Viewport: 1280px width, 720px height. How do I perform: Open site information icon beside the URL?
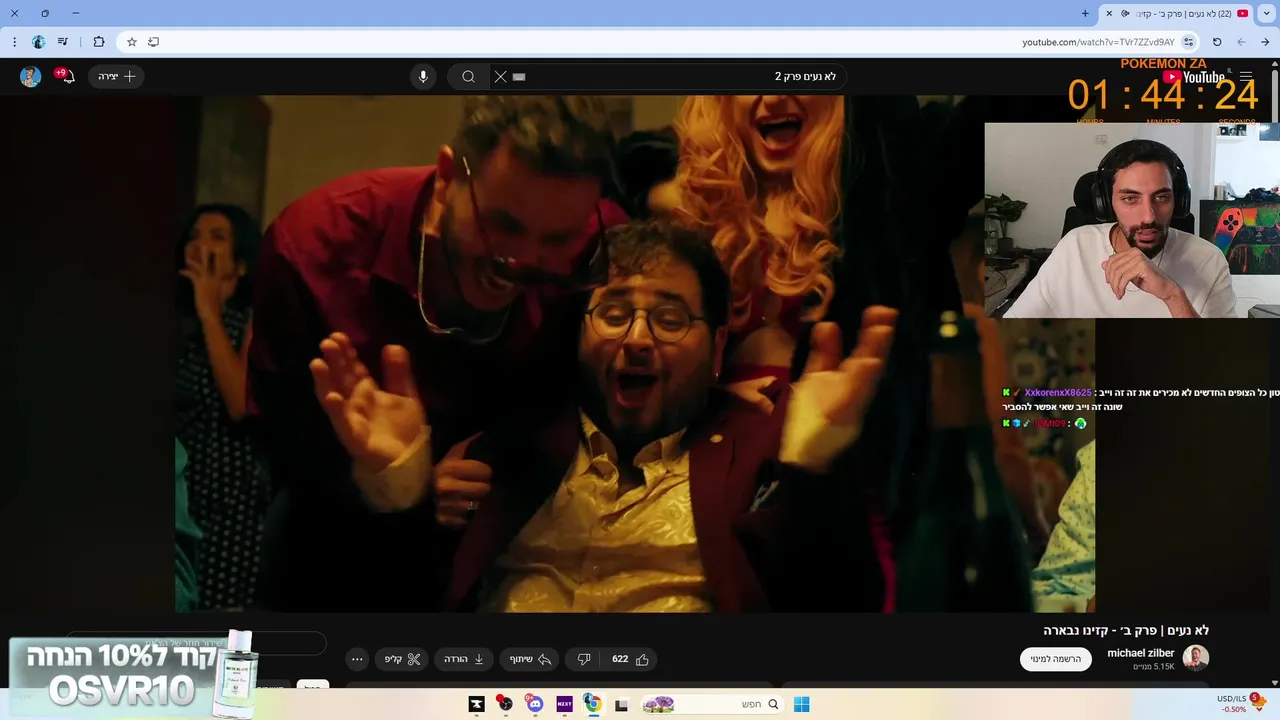point(1188,42)
